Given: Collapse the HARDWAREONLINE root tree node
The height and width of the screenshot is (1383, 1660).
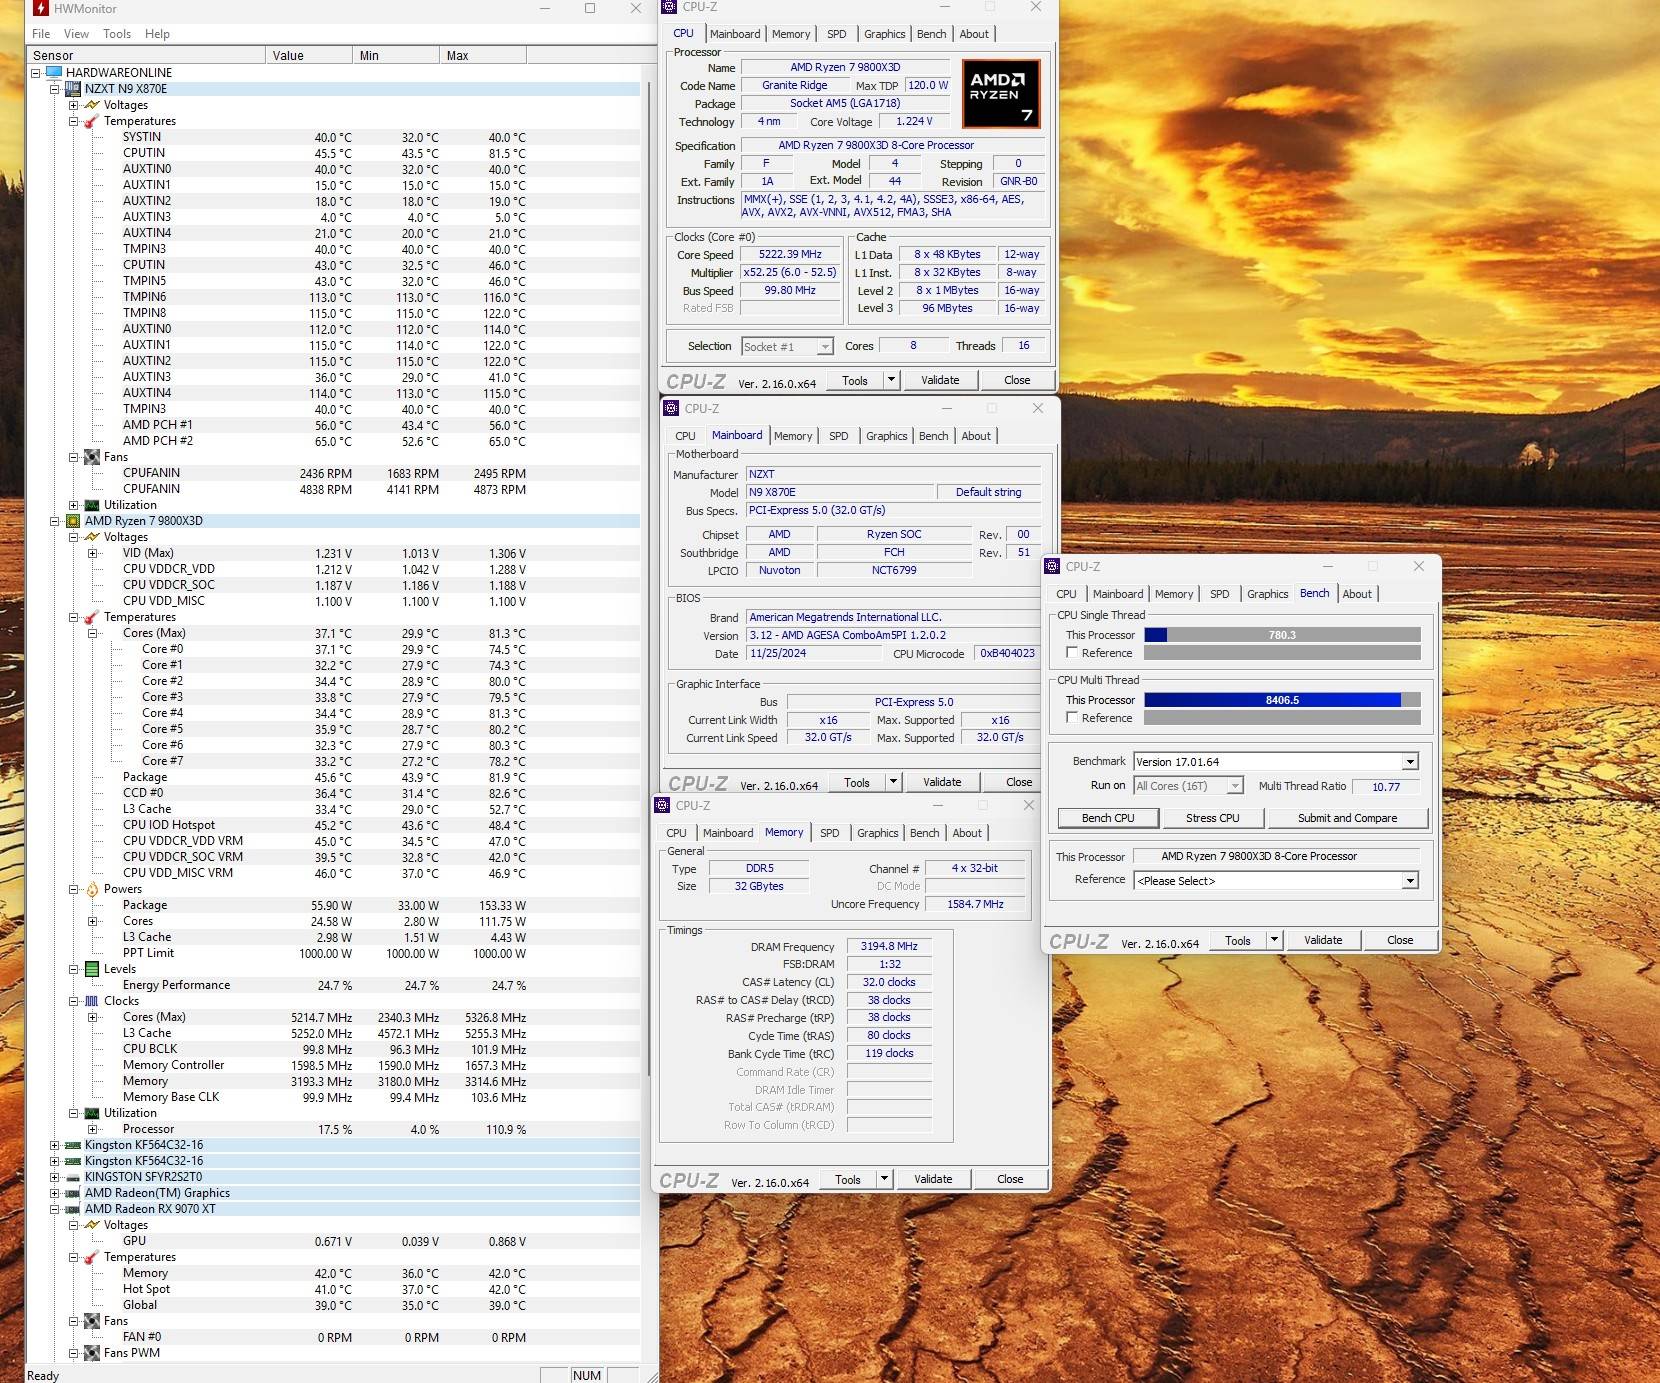Looking at the screenshot, I should pyautogui.click(x=35, y=73).
